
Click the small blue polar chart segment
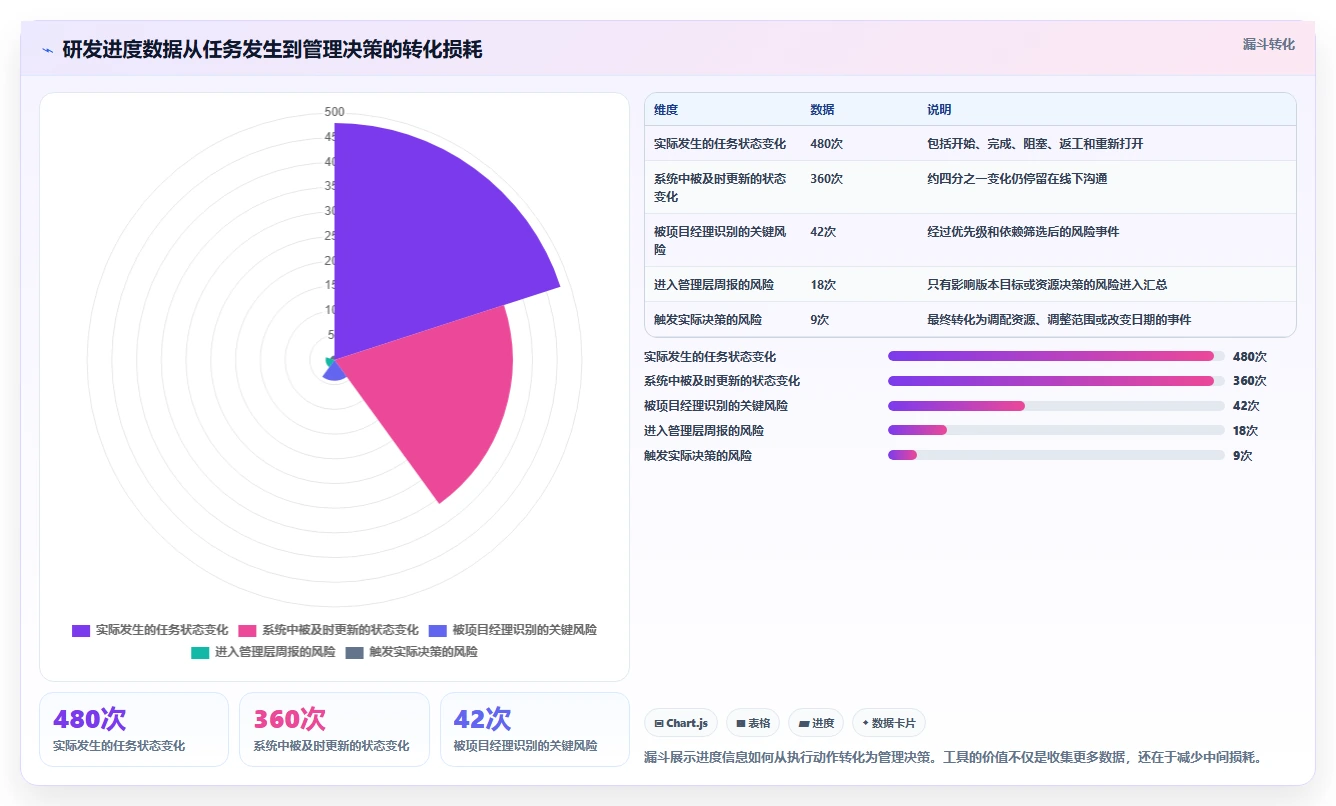click(x=335, y=370)
